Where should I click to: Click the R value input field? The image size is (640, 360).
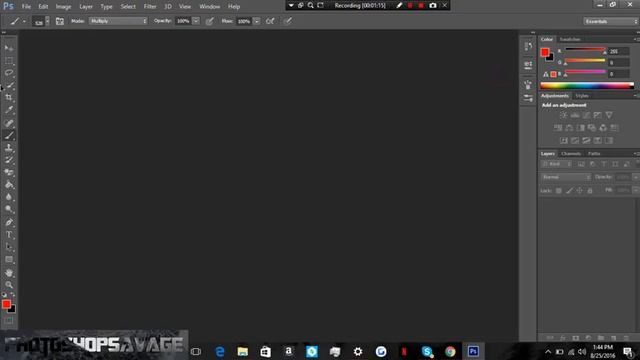coord(618,51)
